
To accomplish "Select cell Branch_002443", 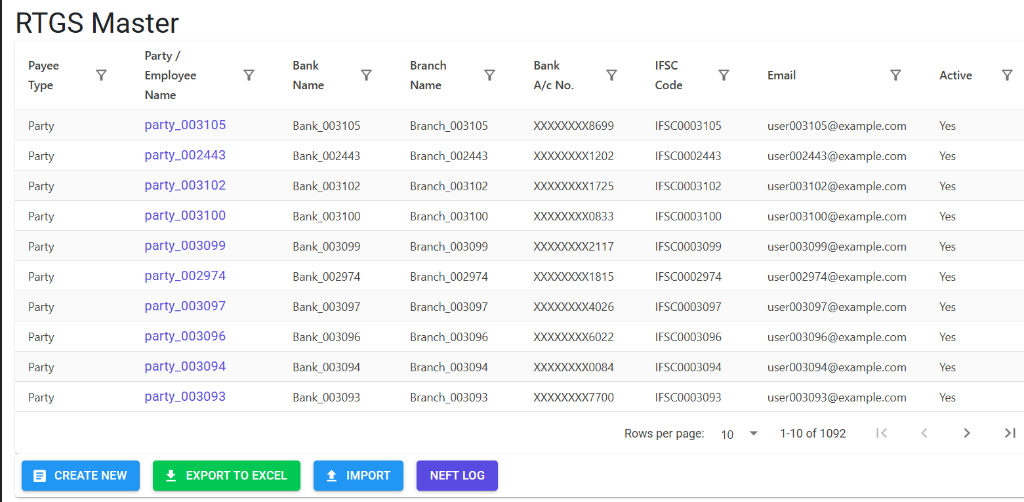I will (449, 156).
